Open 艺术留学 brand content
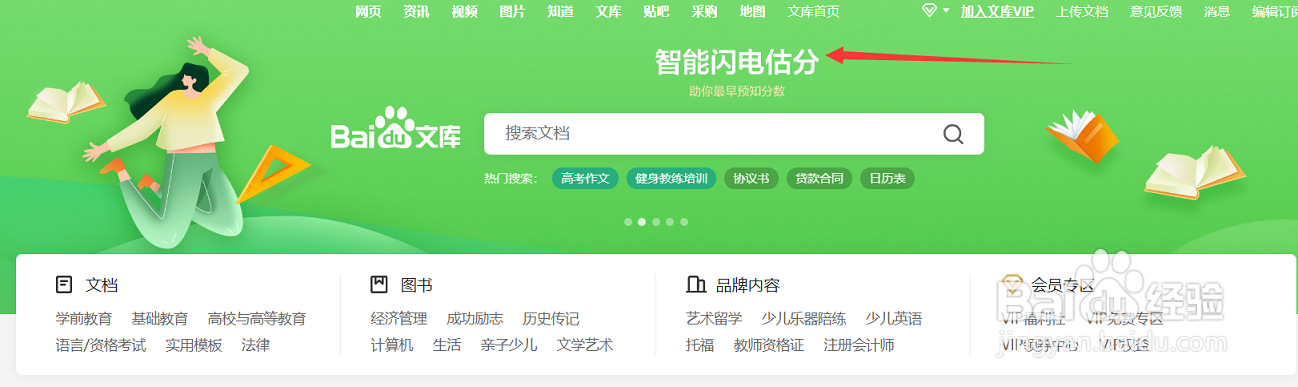This screenshot has height=387, width=1298. coord(714,319)
